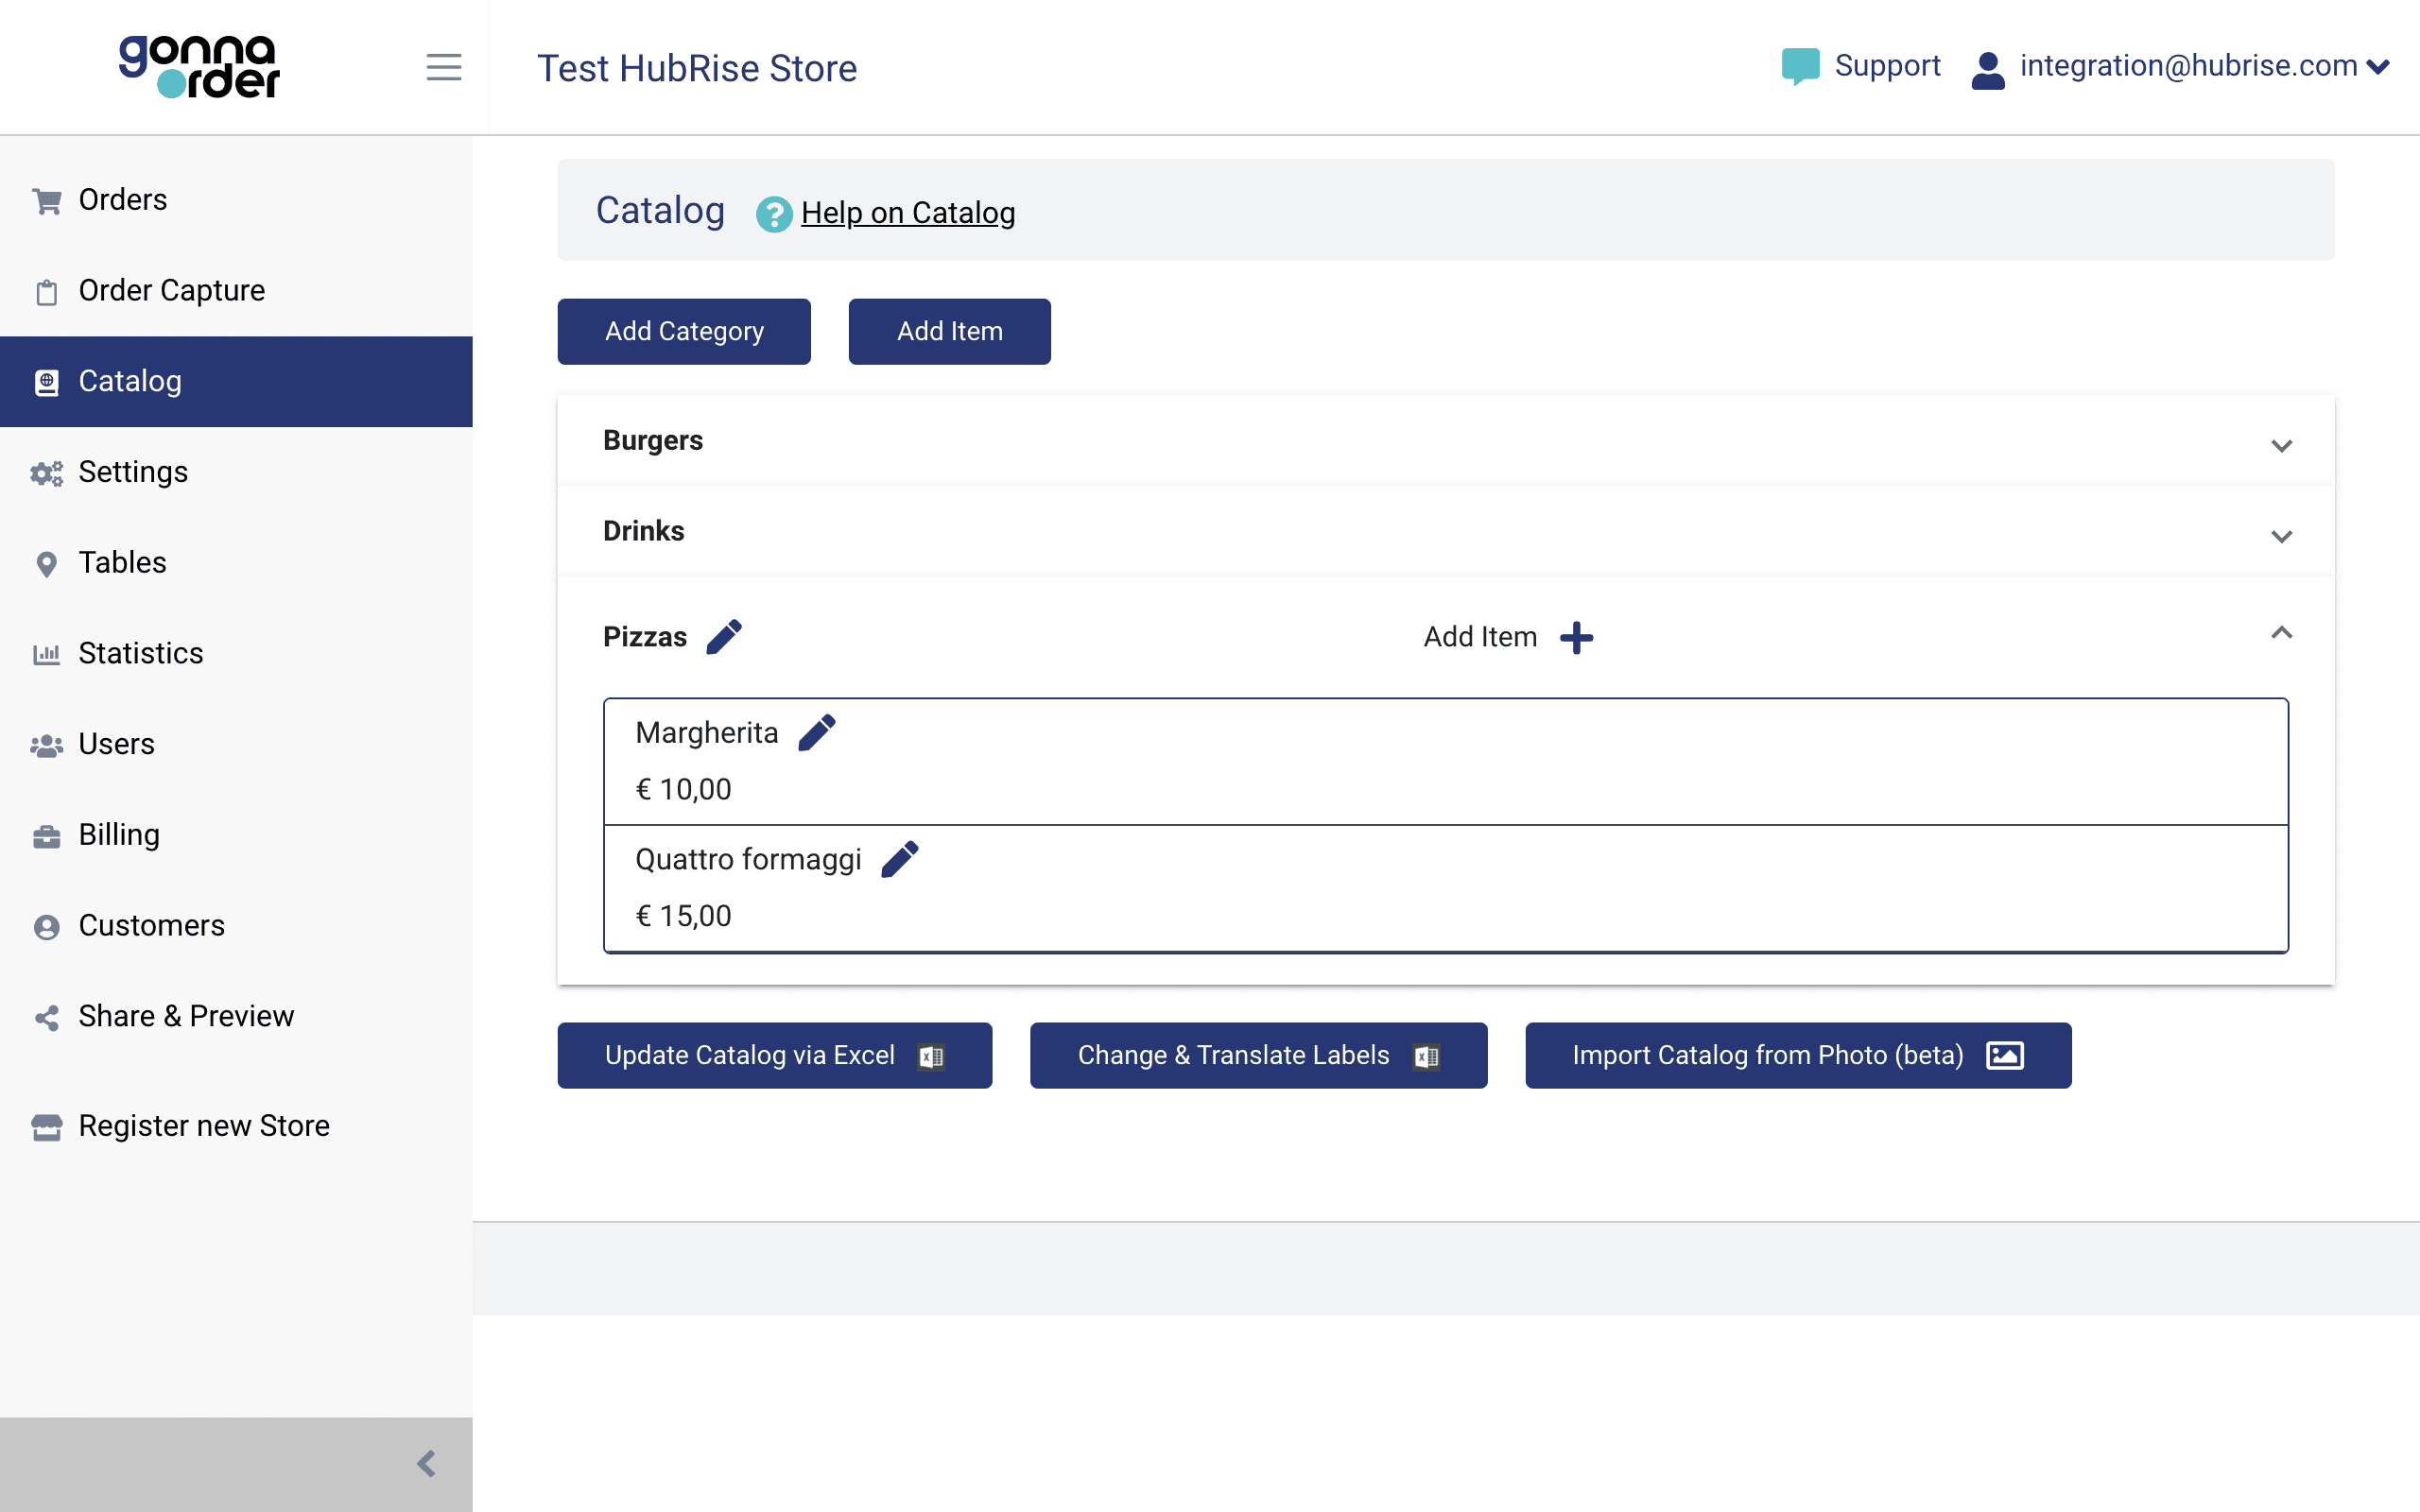This screenshot has width=2420, height=1512.
Task: Click the Support chat bubble icon
Action: tap(1799, 65)
